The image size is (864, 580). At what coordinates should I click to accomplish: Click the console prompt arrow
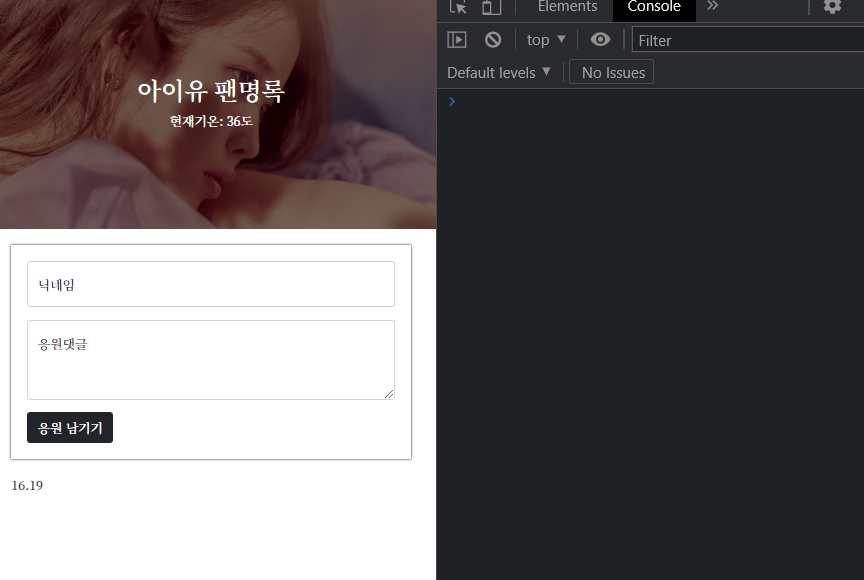pos(452,101)
